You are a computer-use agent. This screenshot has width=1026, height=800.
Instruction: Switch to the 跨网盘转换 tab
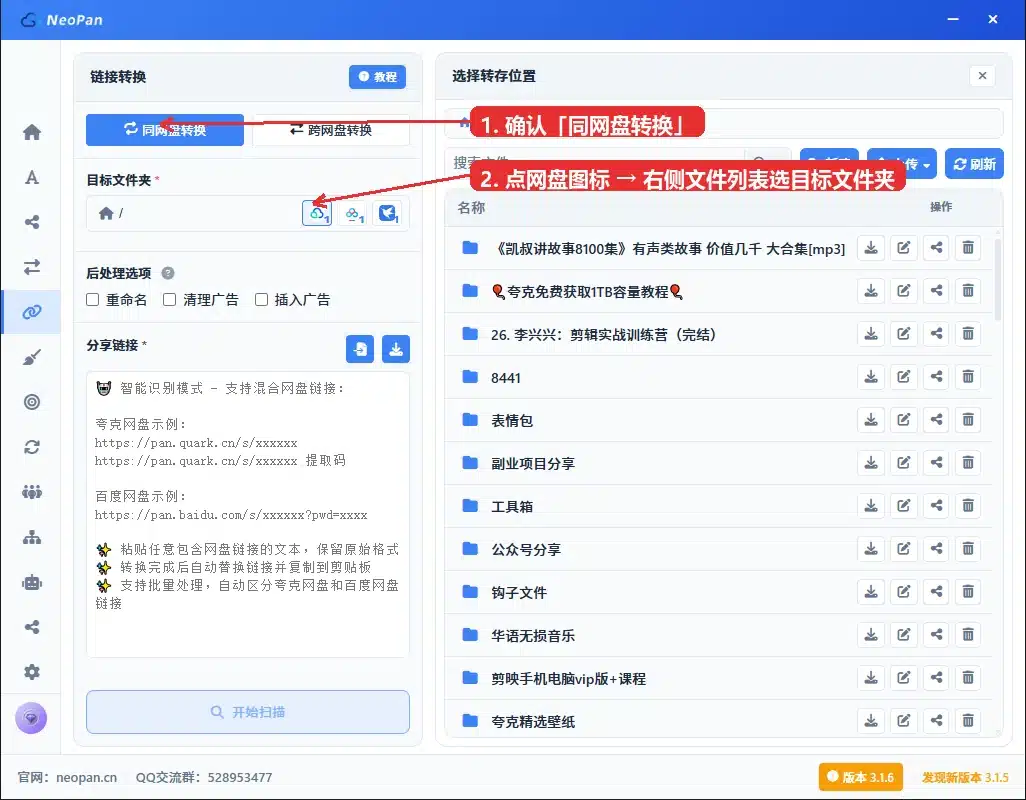[331, 130]
